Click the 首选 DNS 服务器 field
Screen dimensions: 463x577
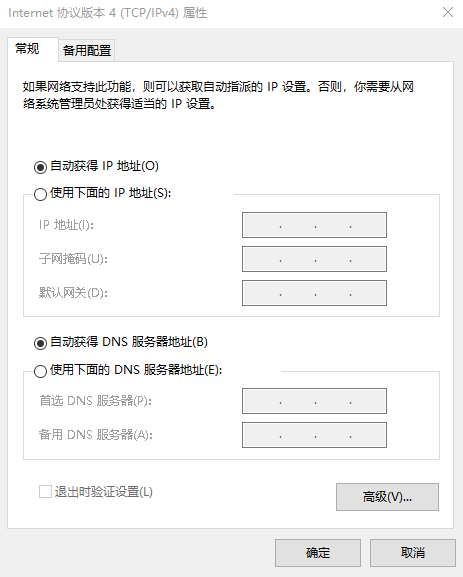314,401
